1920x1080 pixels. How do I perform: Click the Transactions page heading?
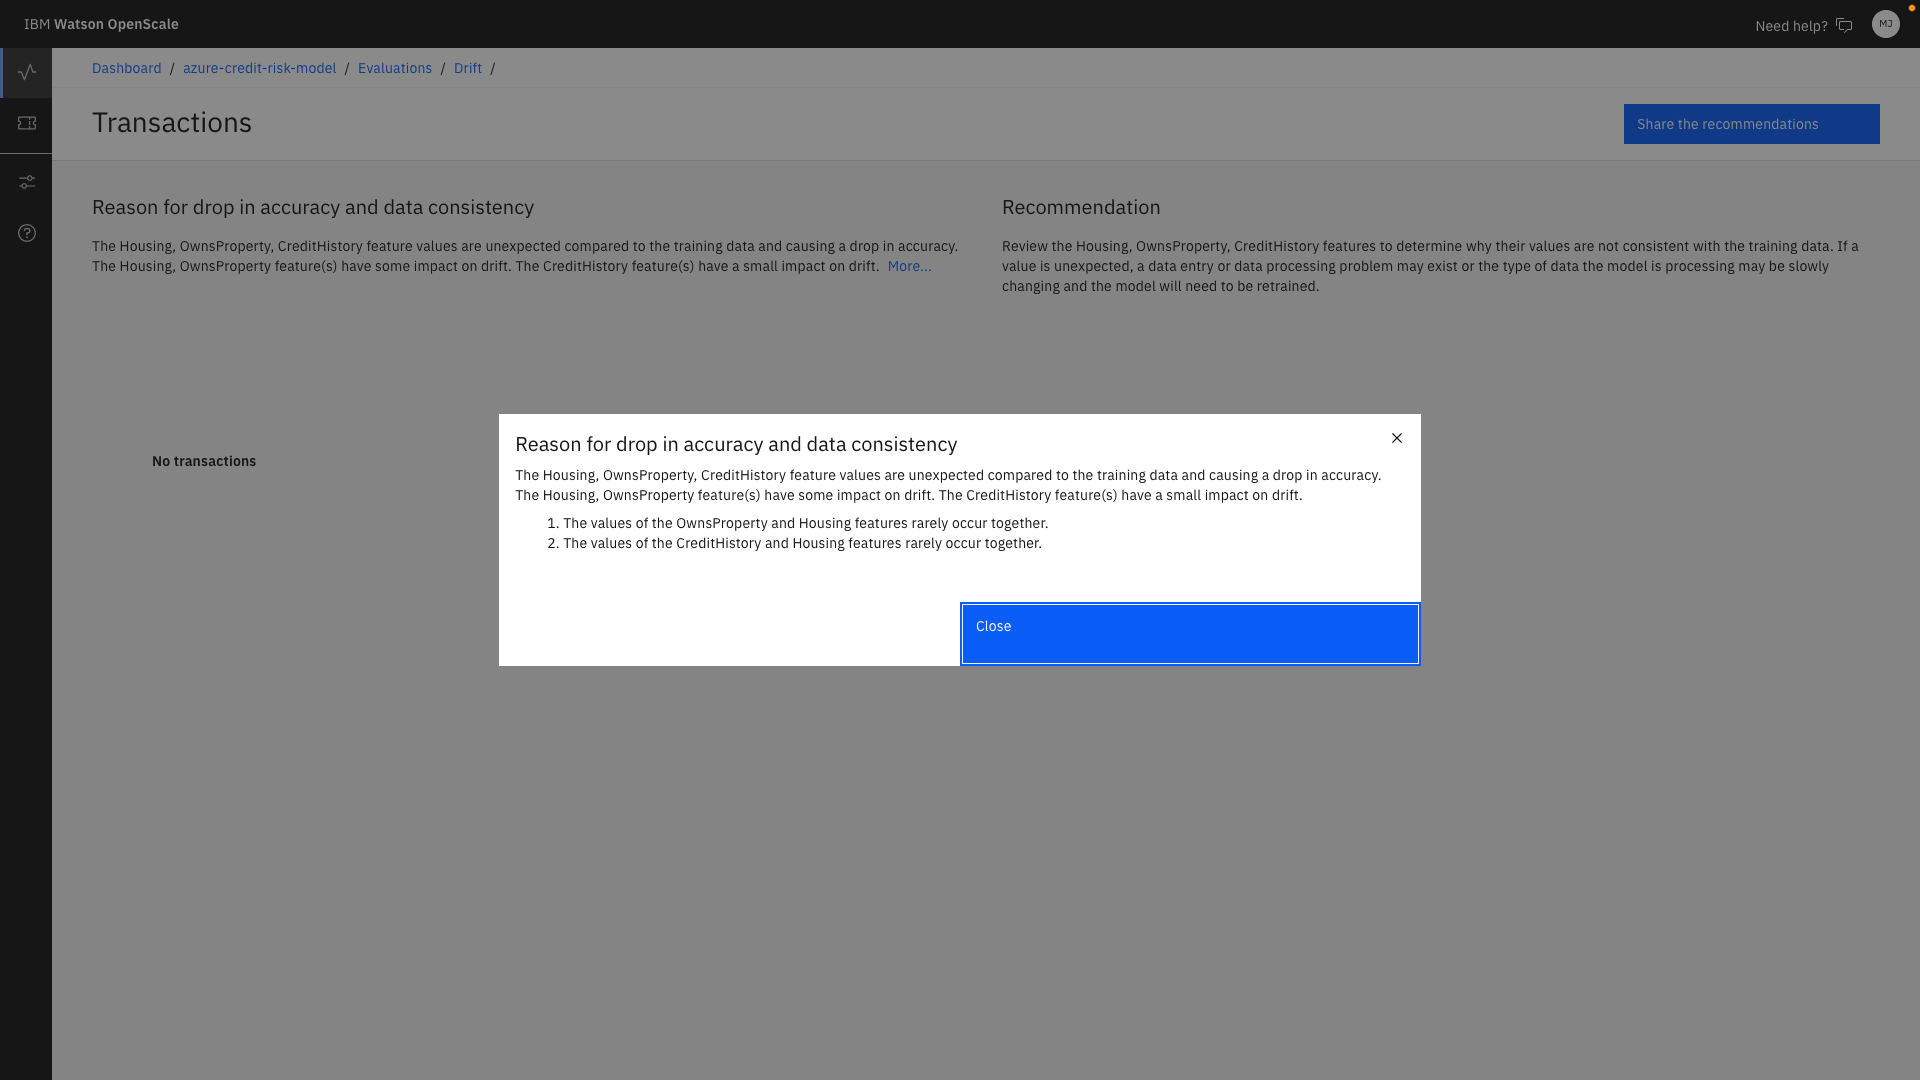pyautogui.click(x=172, y=122)
